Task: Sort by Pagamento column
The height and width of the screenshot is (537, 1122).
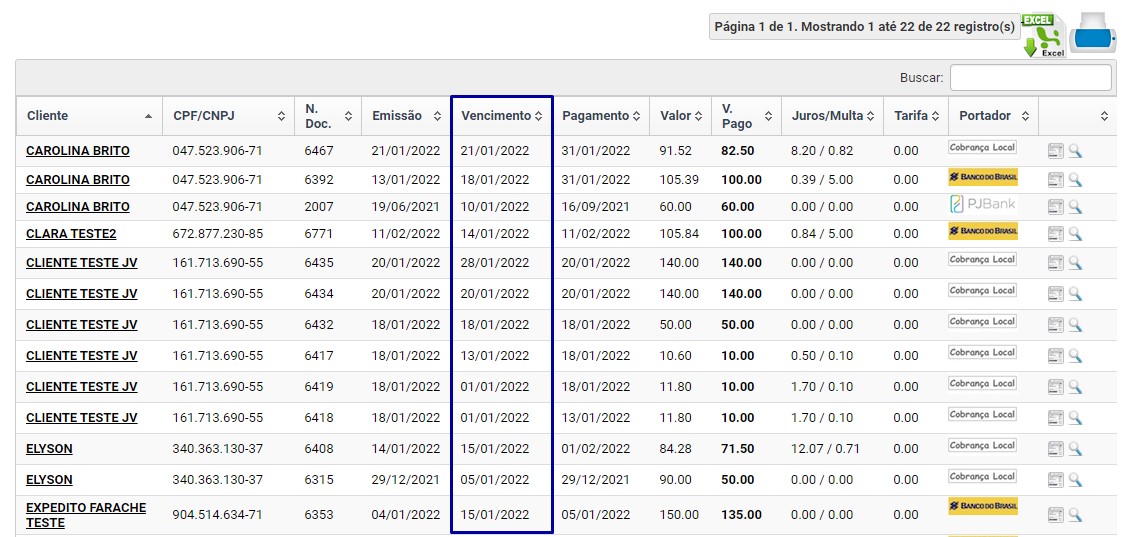Action: coord(600,116)
